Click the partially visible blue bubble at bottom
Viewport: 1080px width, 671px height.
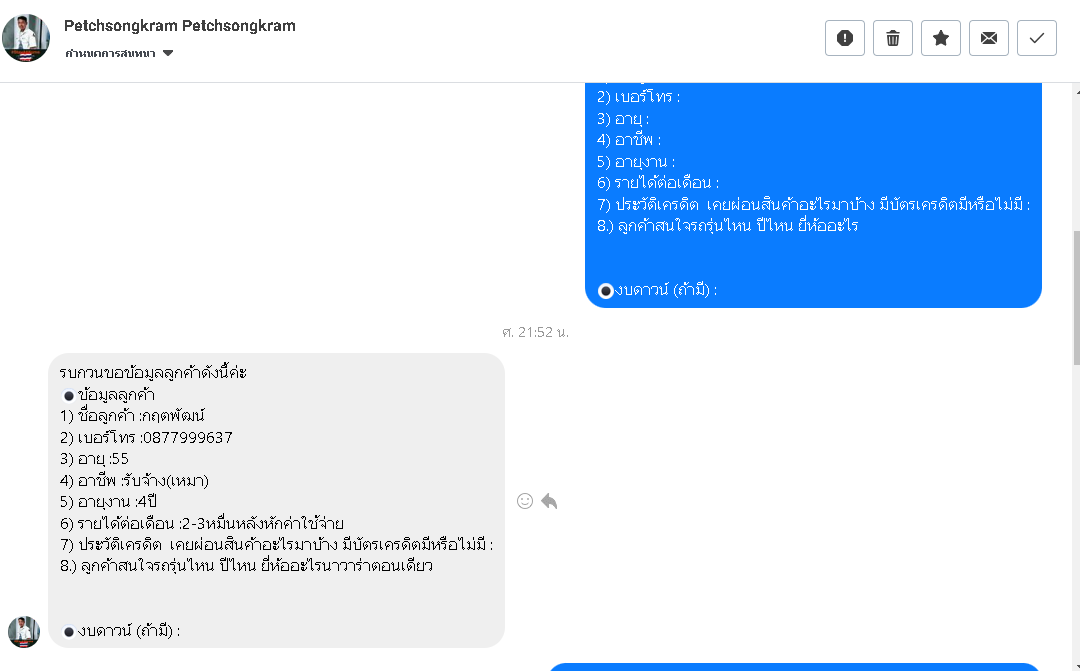tap(795, 666)
